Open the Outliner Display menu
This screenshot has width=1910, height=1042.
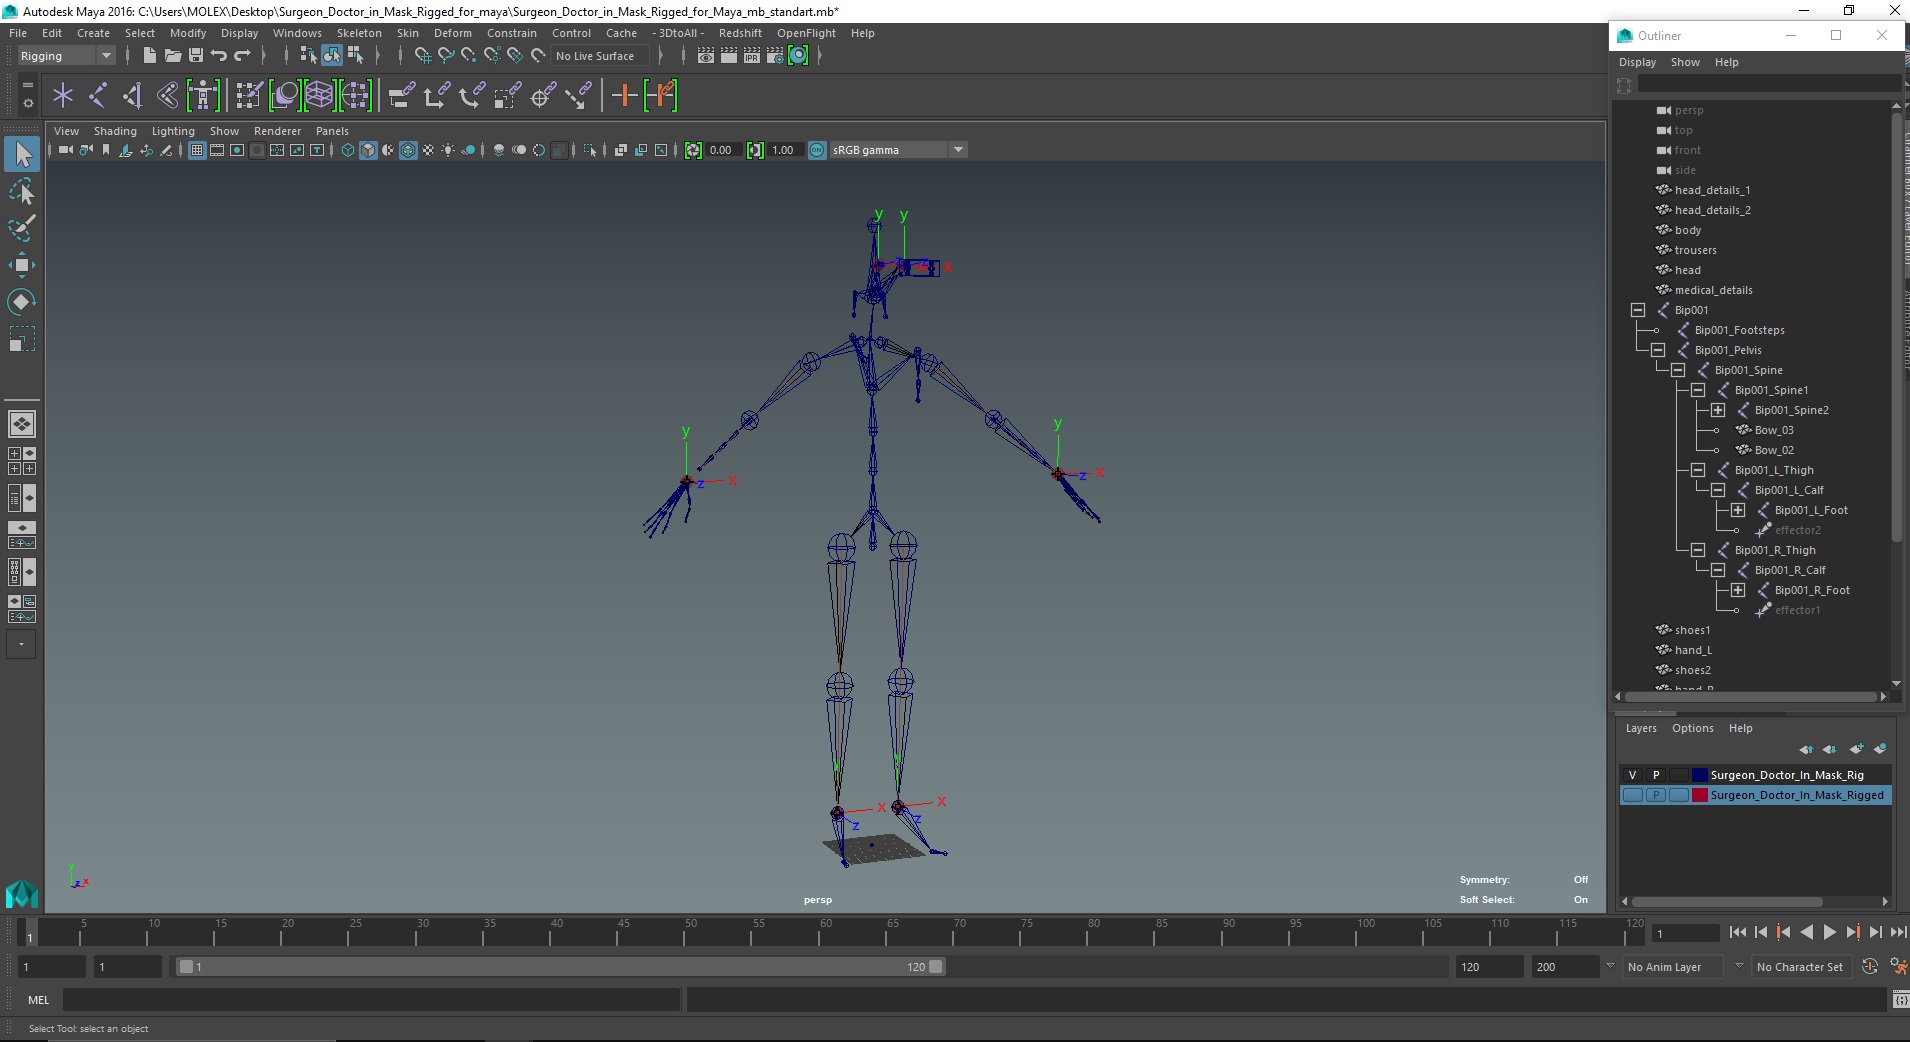click(x=1638, y=62)
